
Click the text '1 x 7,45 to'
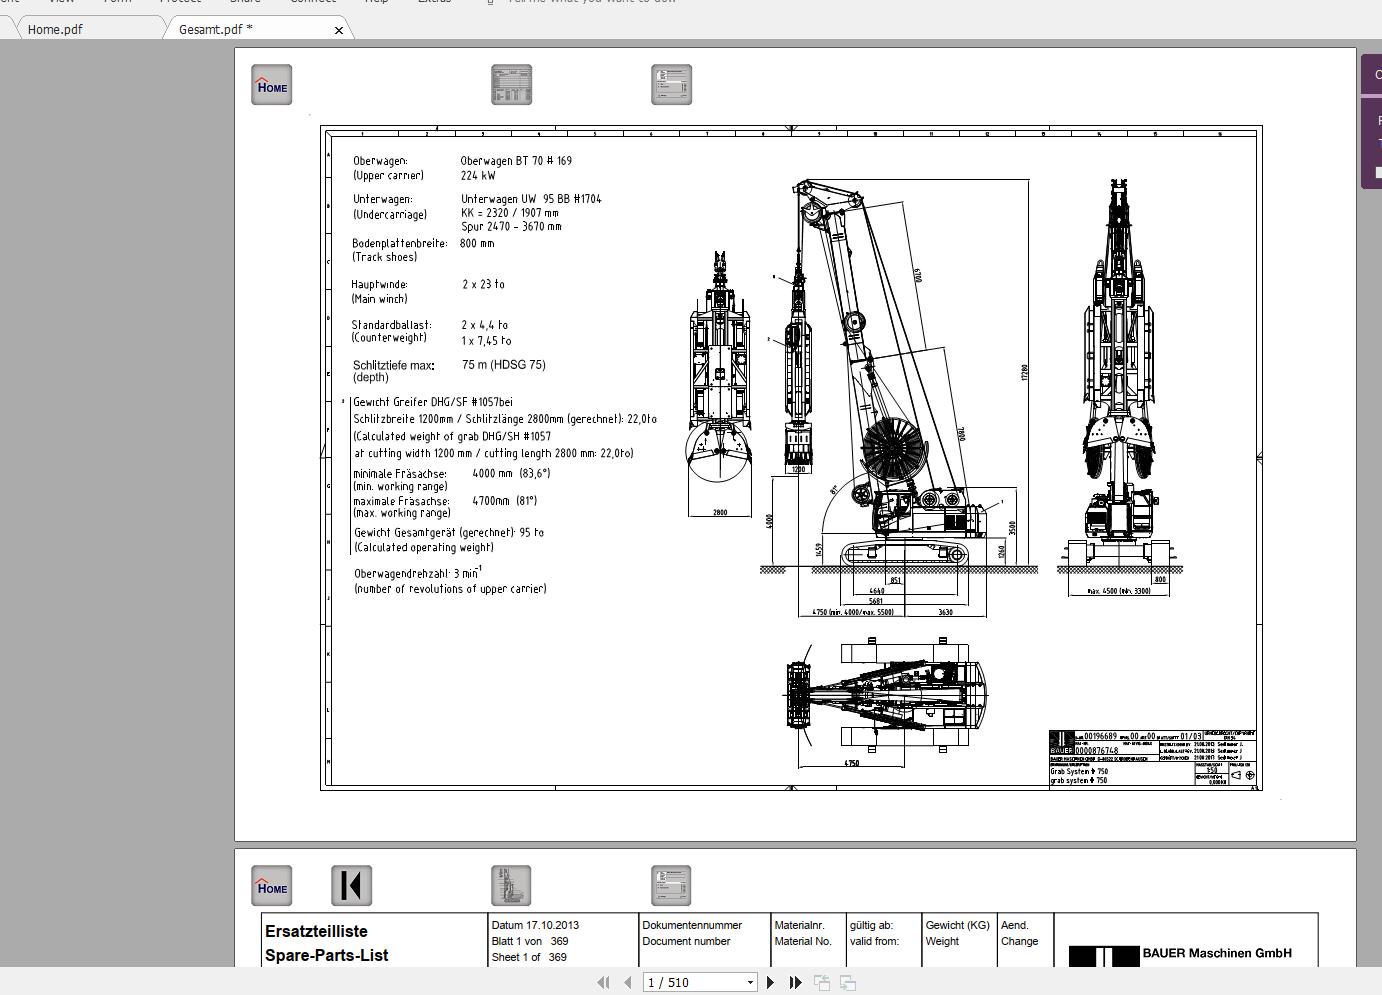point(487,341)
